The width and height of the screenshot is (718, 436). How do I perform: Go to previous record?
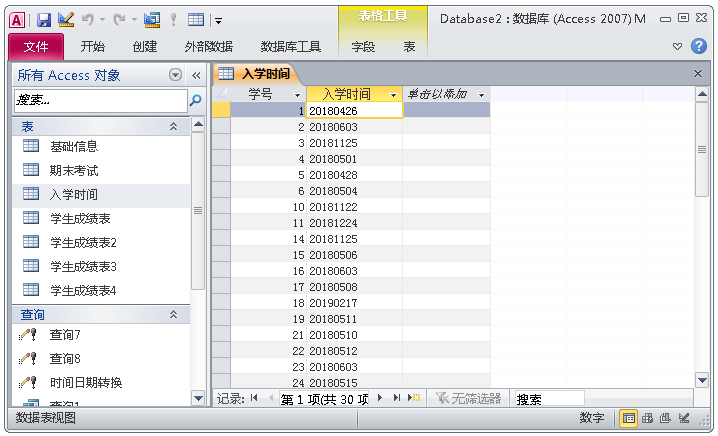tap(271, 398)
